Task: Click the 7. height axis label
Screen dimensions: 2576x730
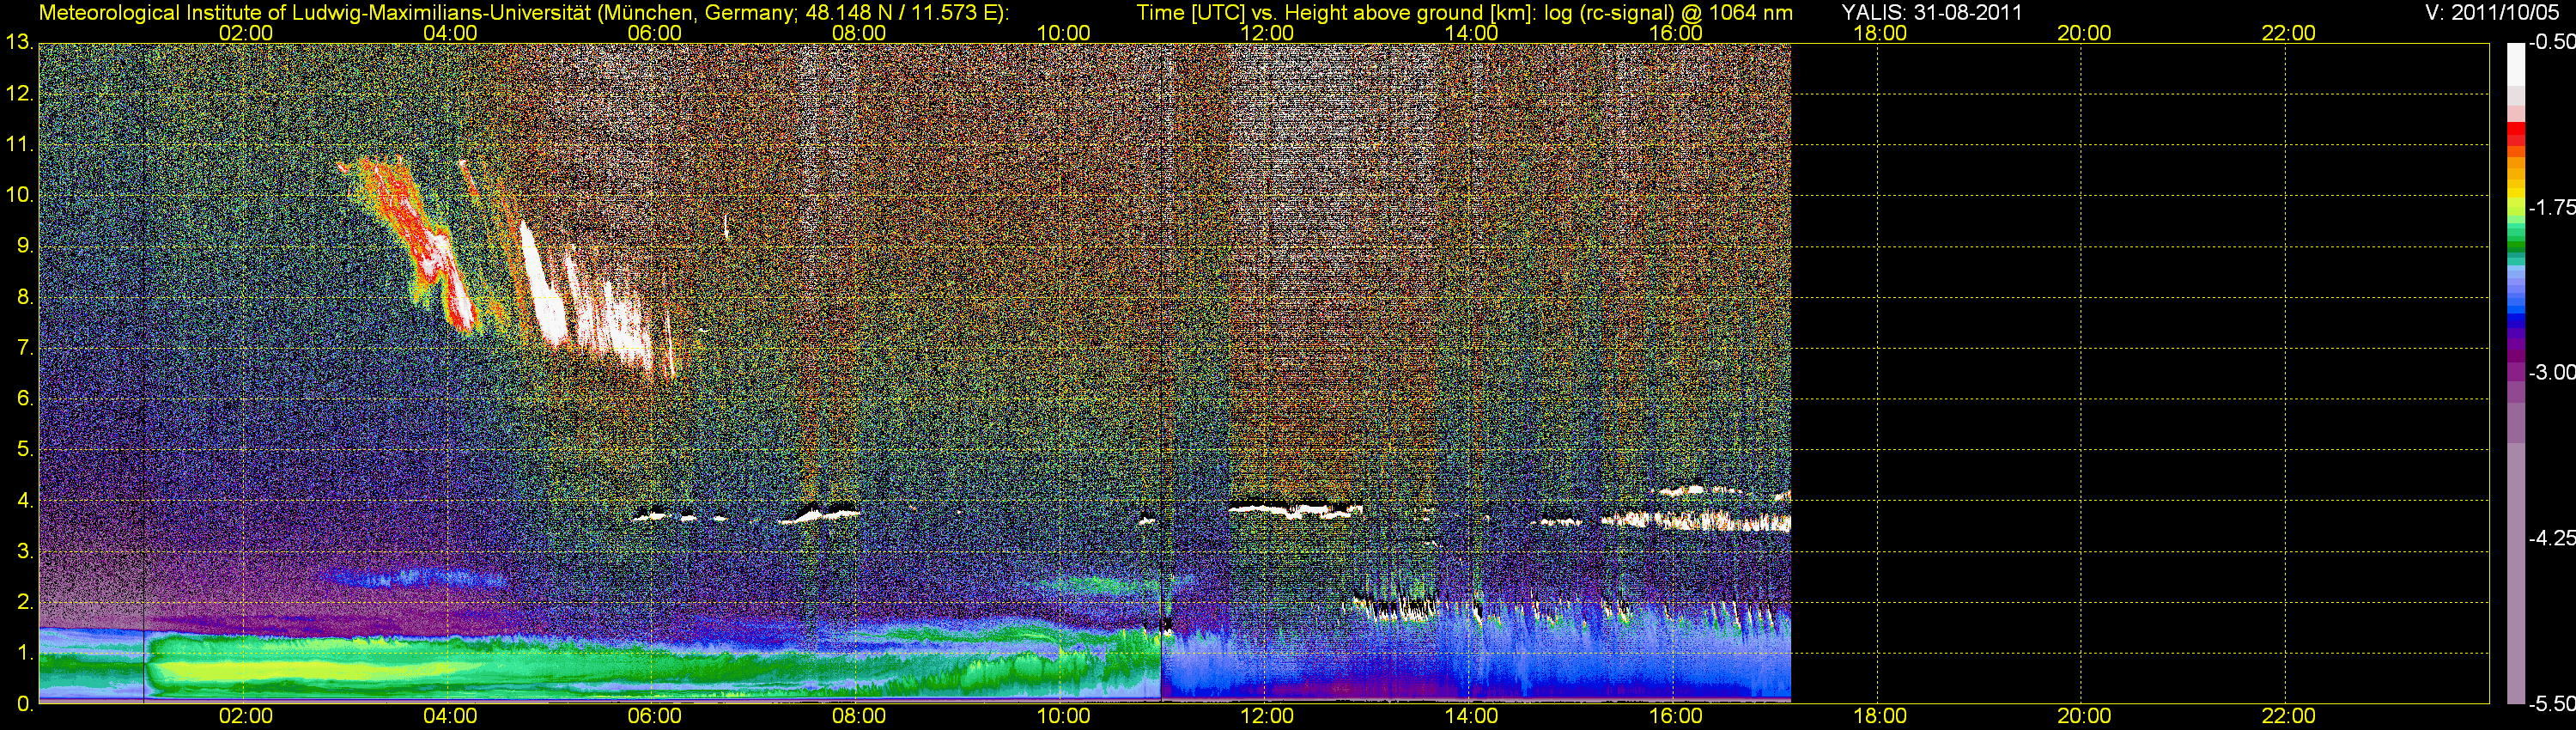Action: [25, 348]
